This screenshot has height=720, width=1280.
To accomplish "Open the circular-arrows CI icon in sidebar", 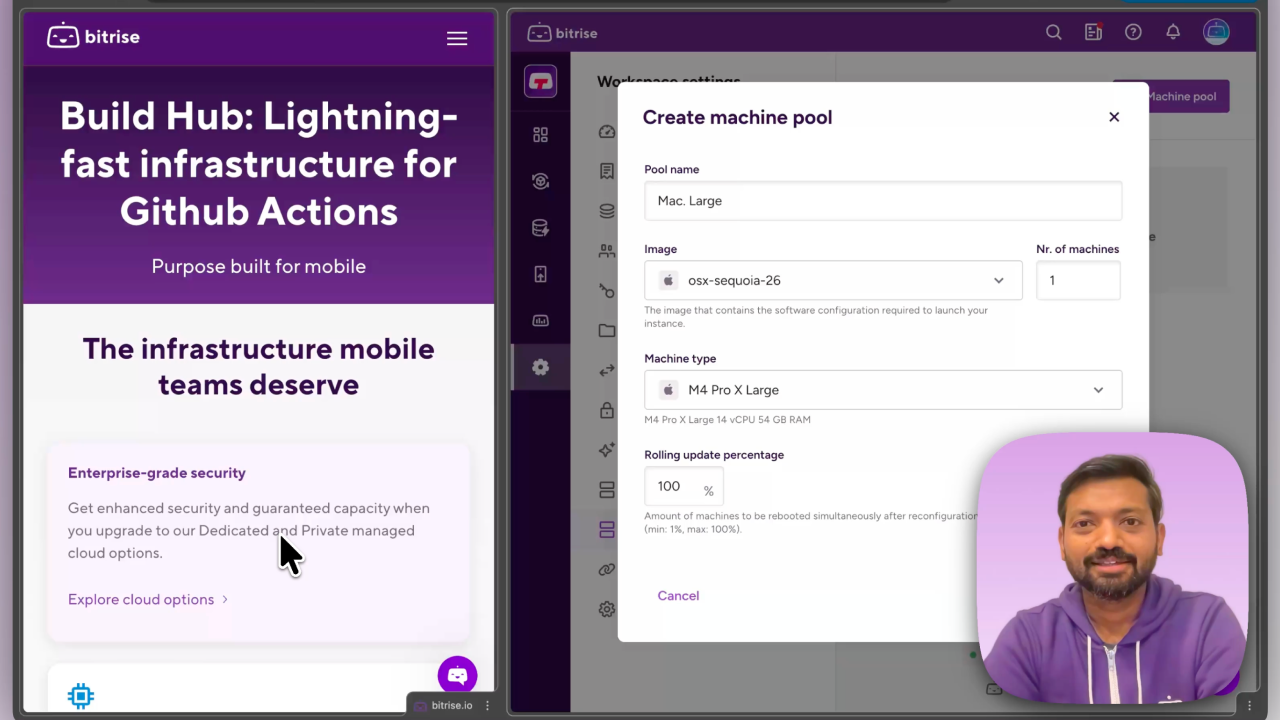I will click(x=540, y=181).
